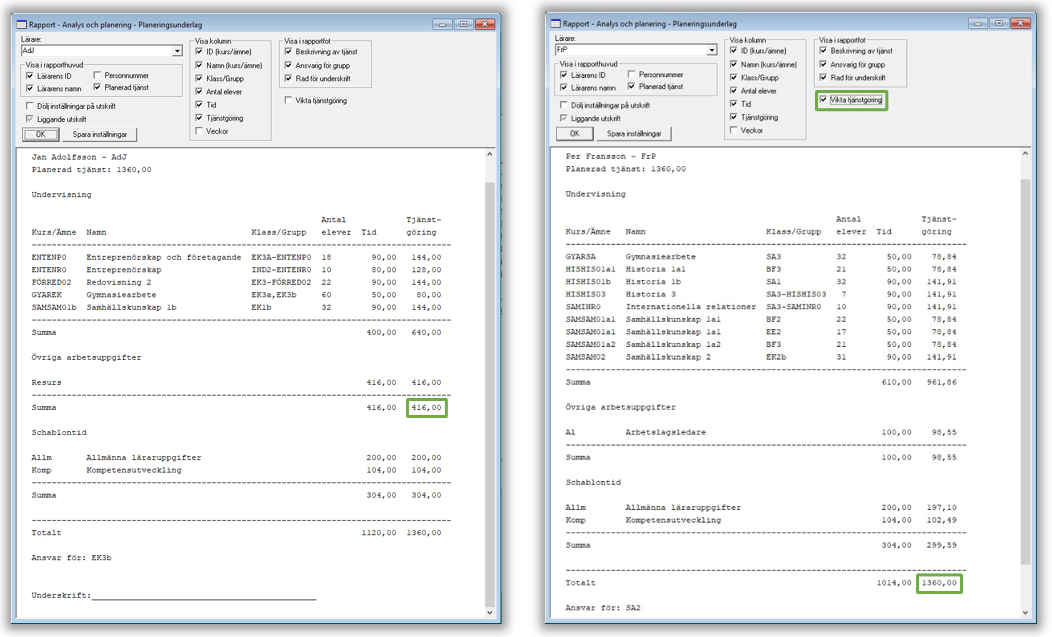Toggle Planerad tjänst checkbox in AdJ window
The height and width of the screenshot is (637, 1052).
pos(97,87)
